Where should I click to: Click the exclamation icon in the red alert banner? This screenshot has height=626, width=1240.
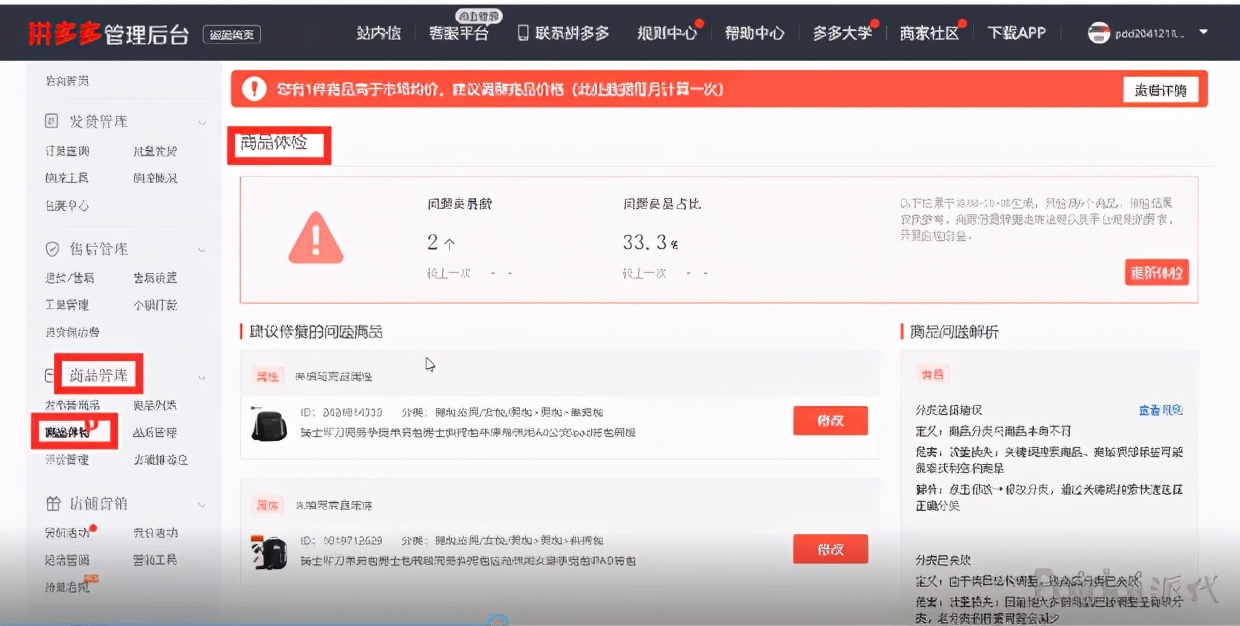click(254, 89)
